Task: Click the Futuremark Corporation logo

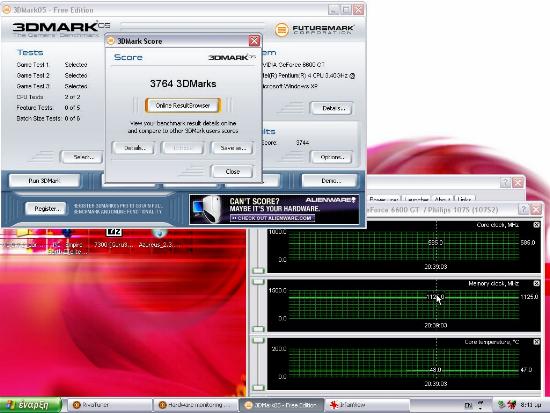Action: [314, 30]
